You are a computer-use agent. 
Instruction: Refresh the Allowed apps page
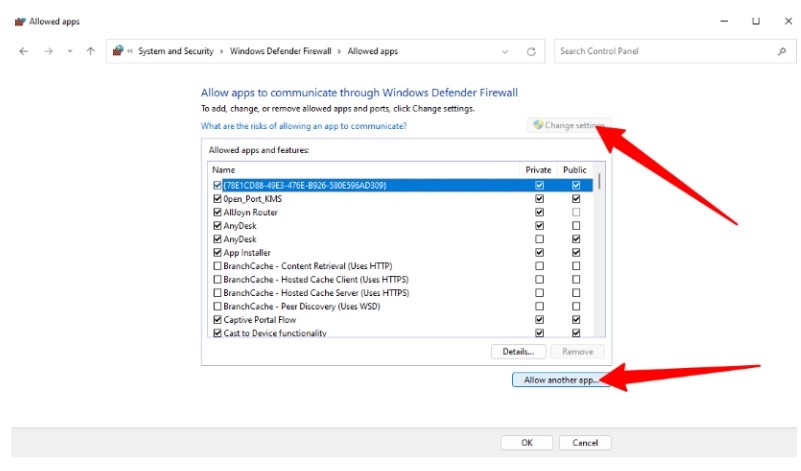tap(531, 52)
